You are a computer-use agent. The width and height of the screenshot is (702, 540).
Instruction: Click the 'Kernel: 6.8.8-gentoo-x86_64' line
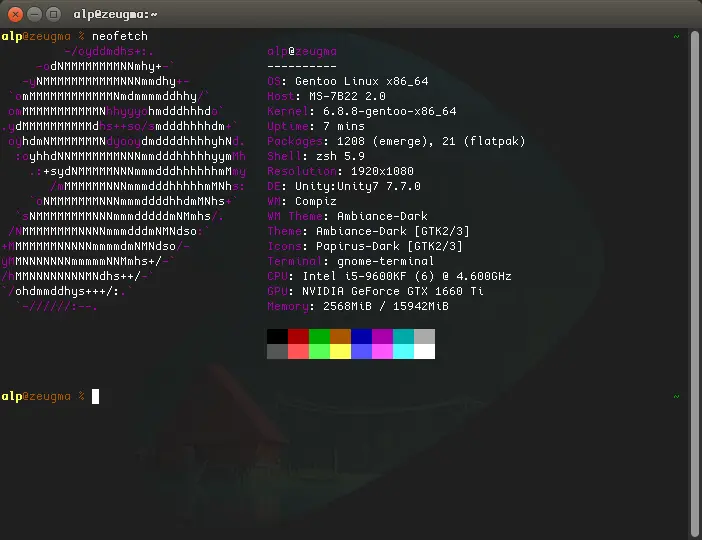point(362,111)
